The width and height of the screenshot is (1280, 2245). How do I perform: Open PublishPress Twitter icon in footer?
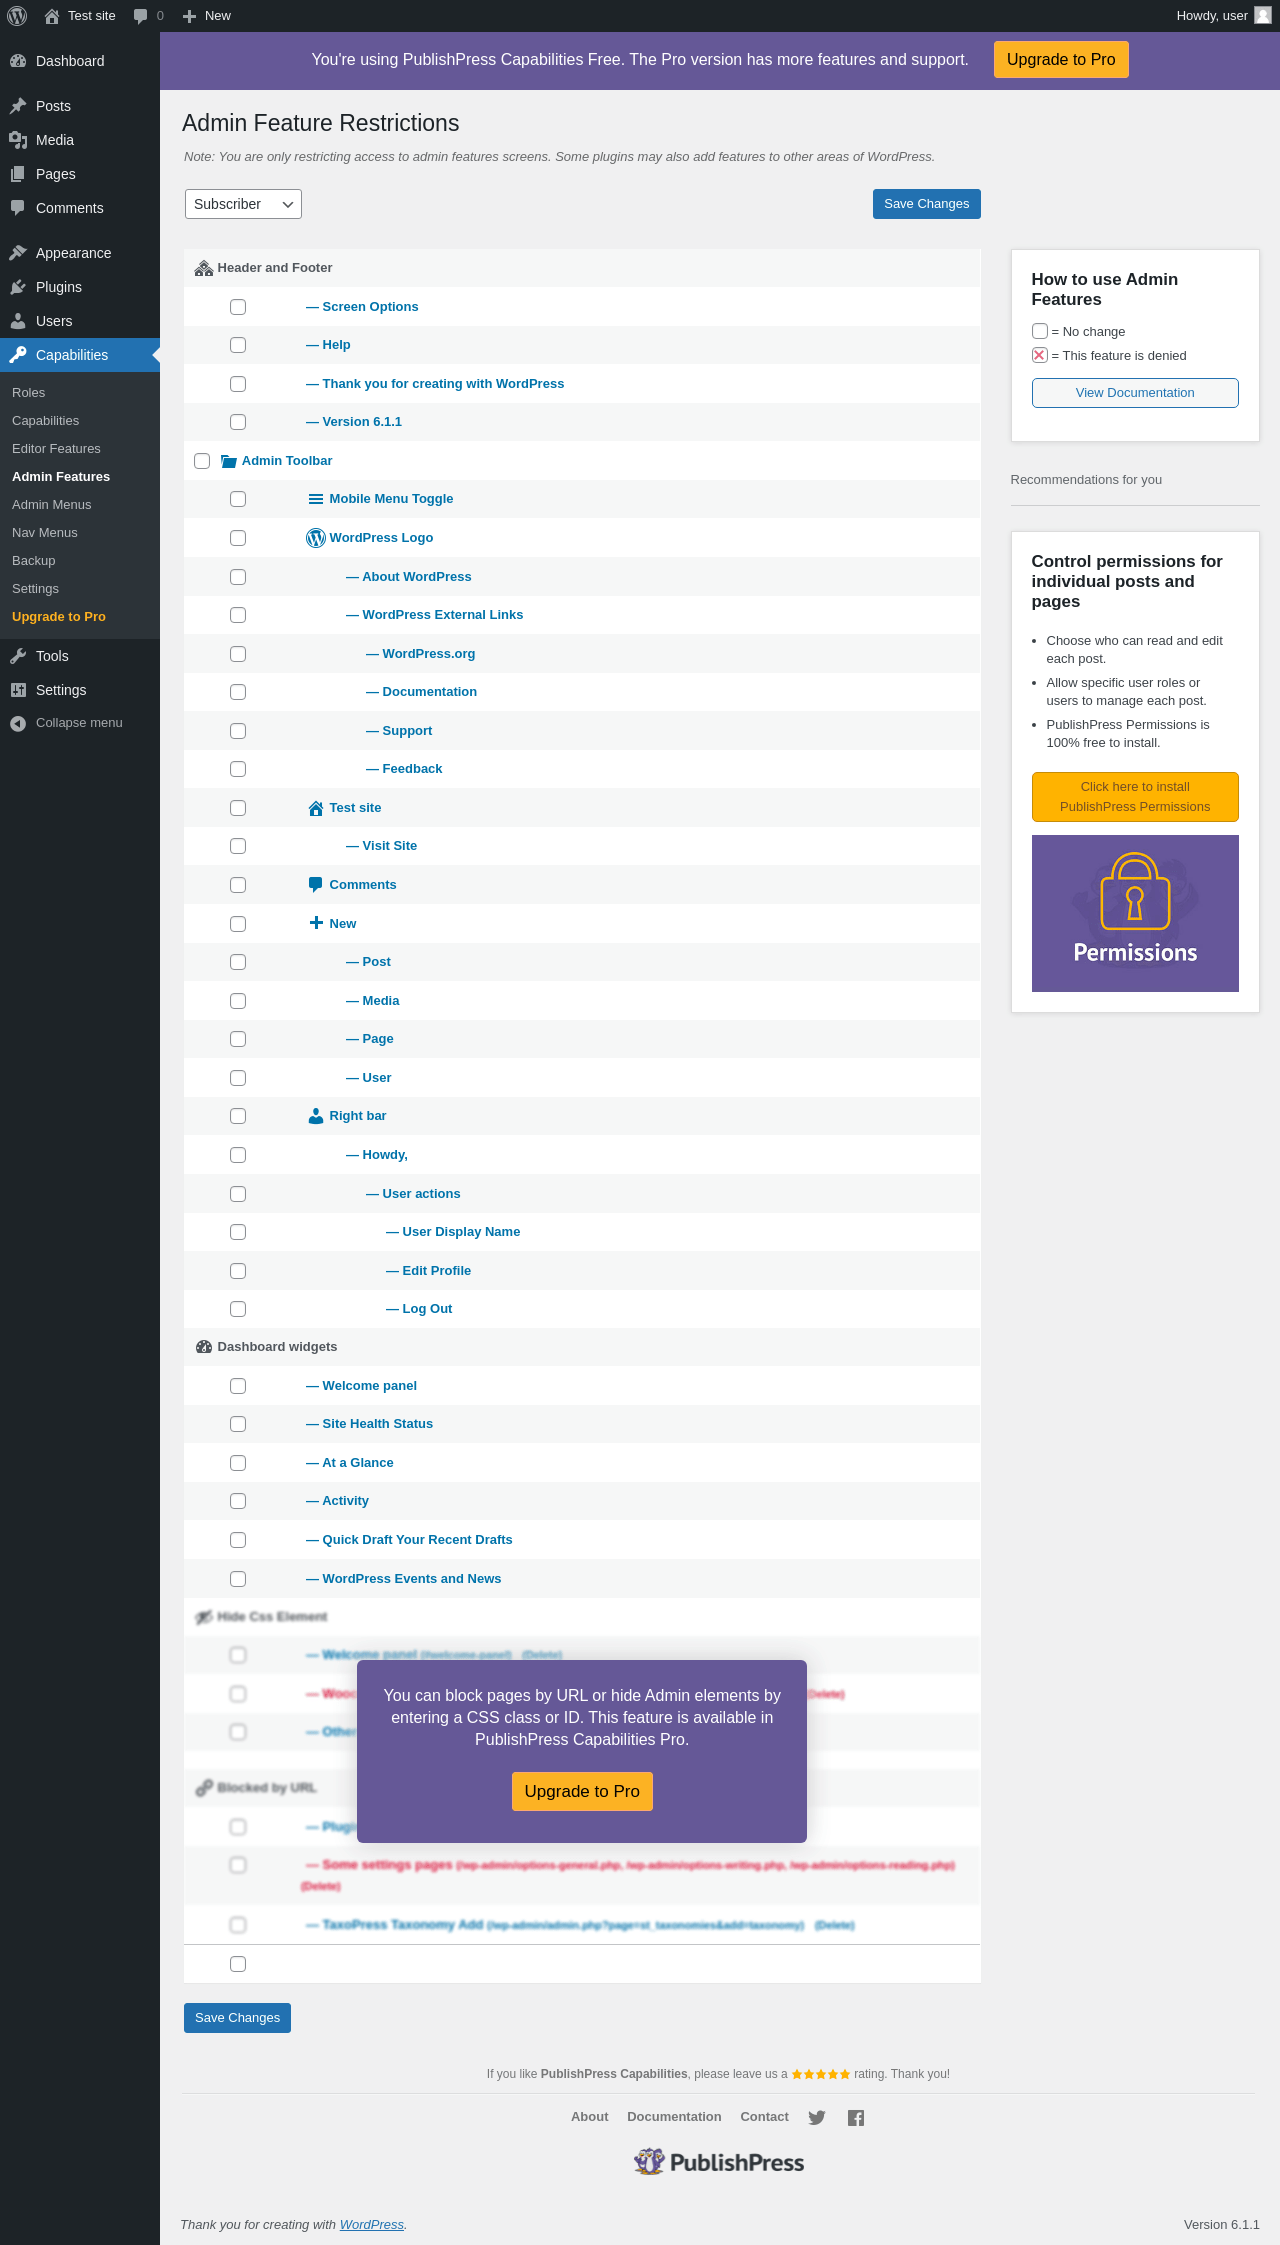click(817, 2117)
